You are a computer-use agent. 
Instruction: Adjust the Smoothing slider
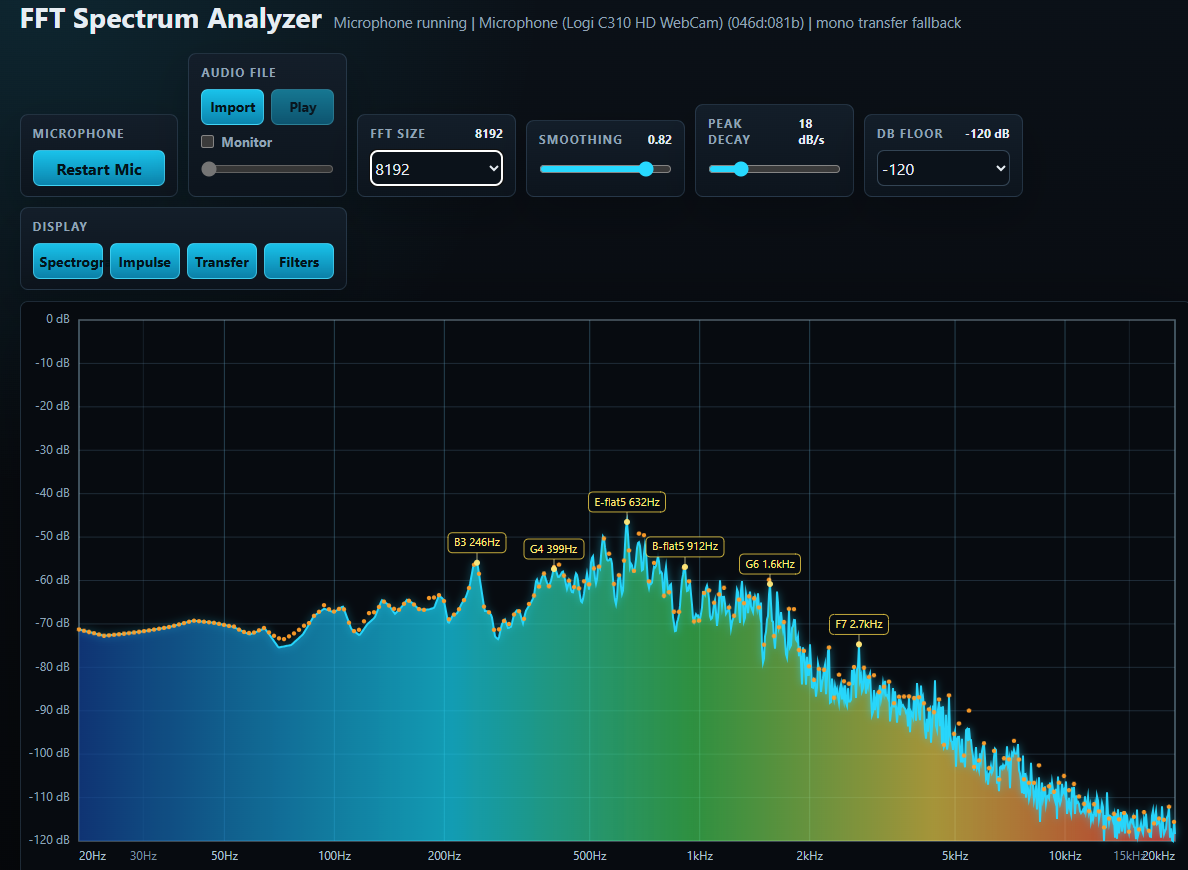pyautogui.click(x=605, y=169)
